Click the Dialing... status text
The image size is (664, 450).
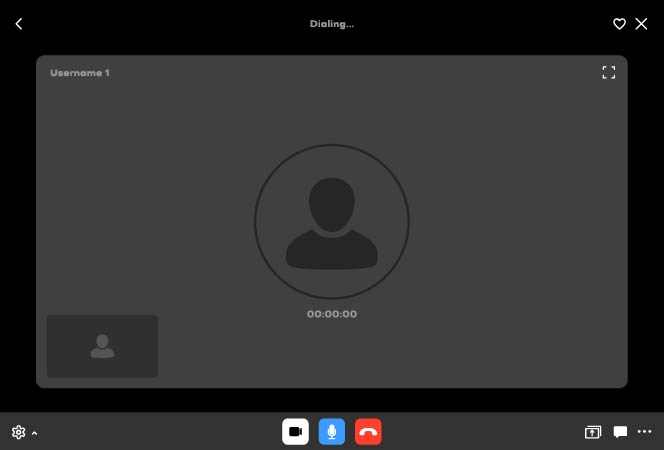tap(332, 24)
